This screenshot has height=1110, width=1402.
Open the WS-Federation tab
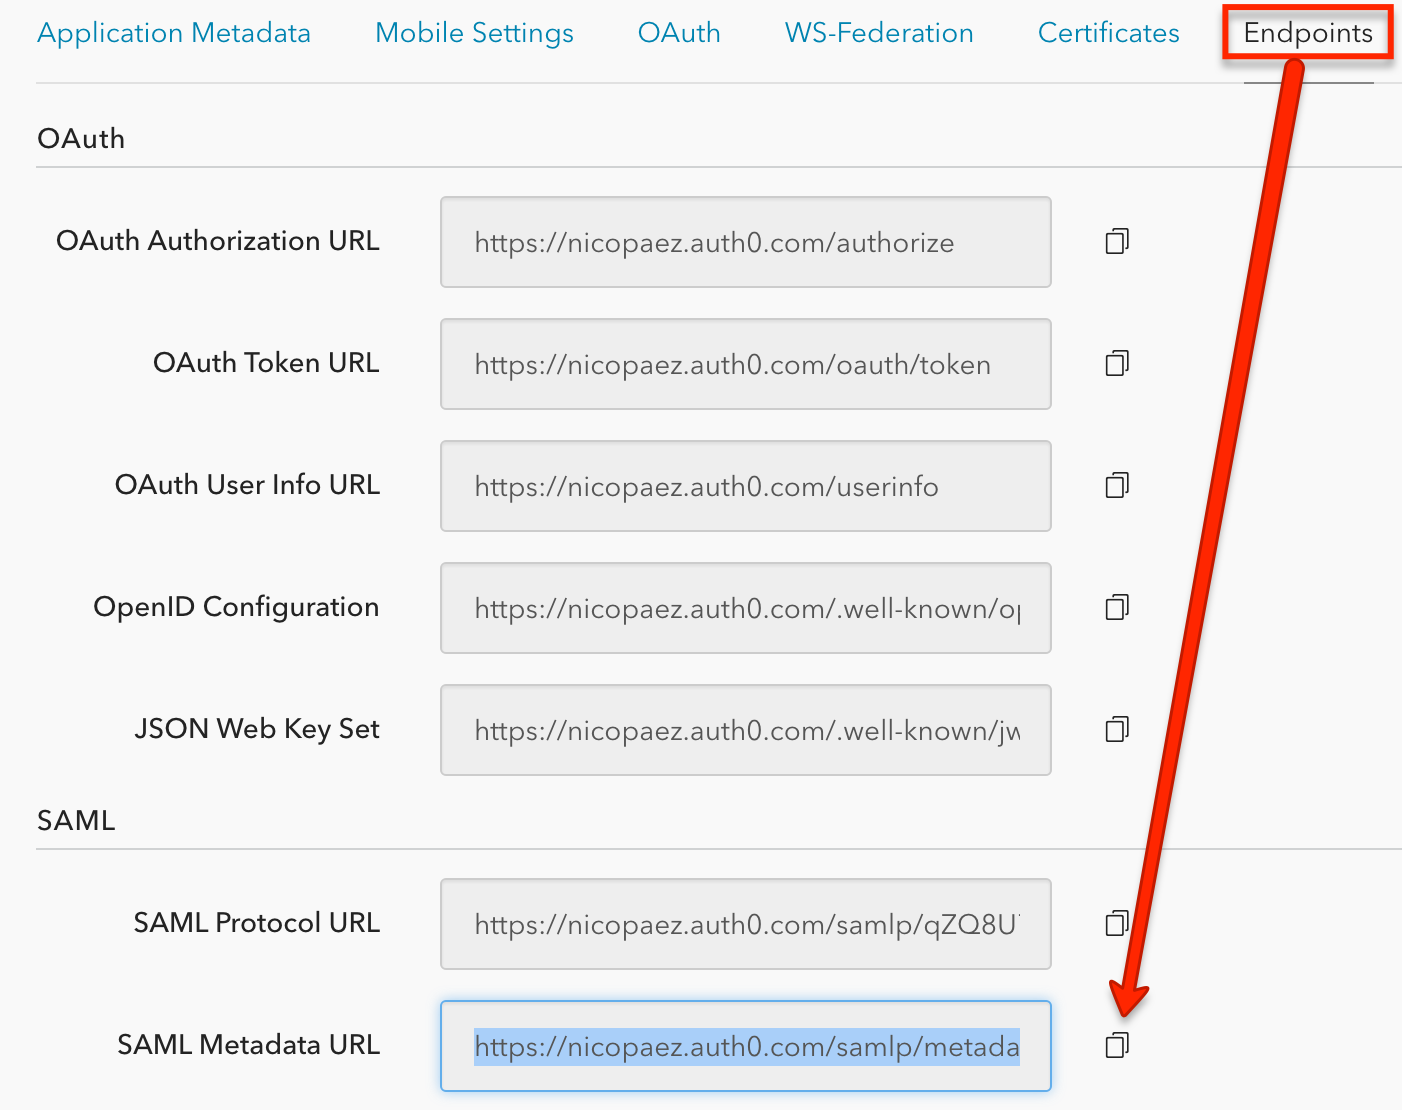[878, 32]
